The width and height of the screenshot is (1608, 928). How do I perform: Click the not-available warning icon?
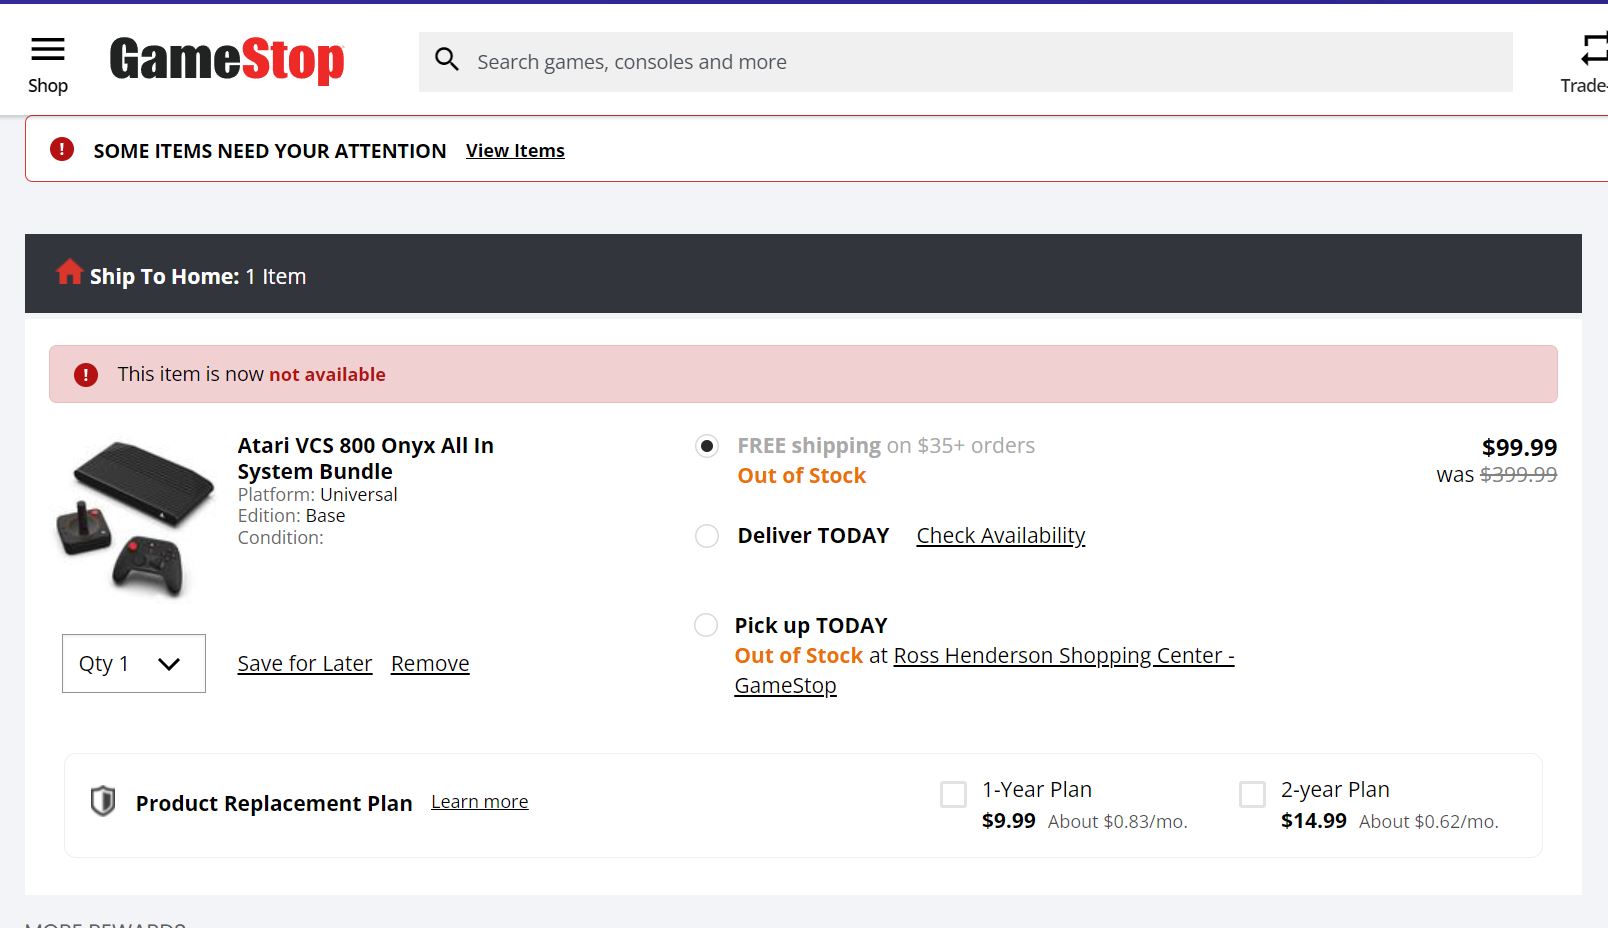[86, 375]
